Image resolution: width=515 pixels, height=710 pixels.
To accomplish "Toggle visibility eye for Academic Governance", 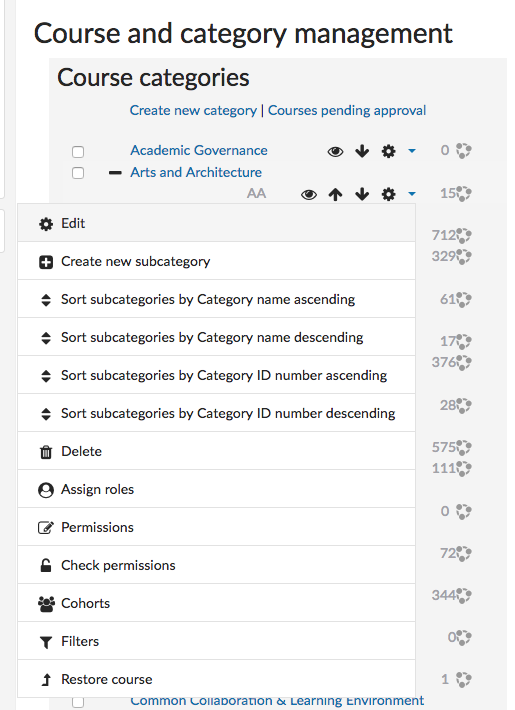I will pyautogui.click(x=335, y=151).
